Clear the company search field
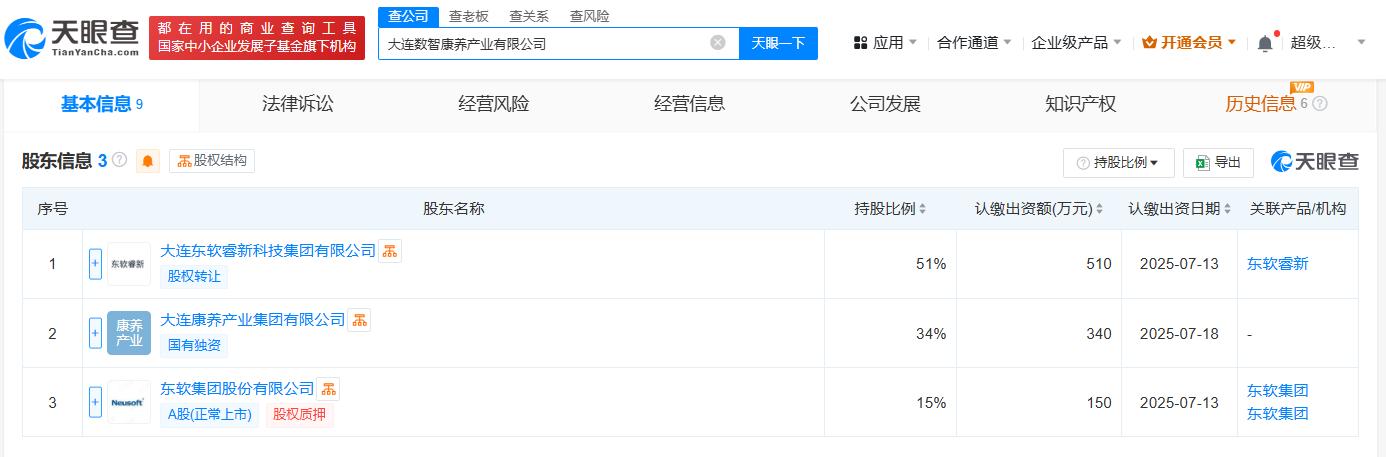This screenshot has width=1386, height=457. (717, 43)
